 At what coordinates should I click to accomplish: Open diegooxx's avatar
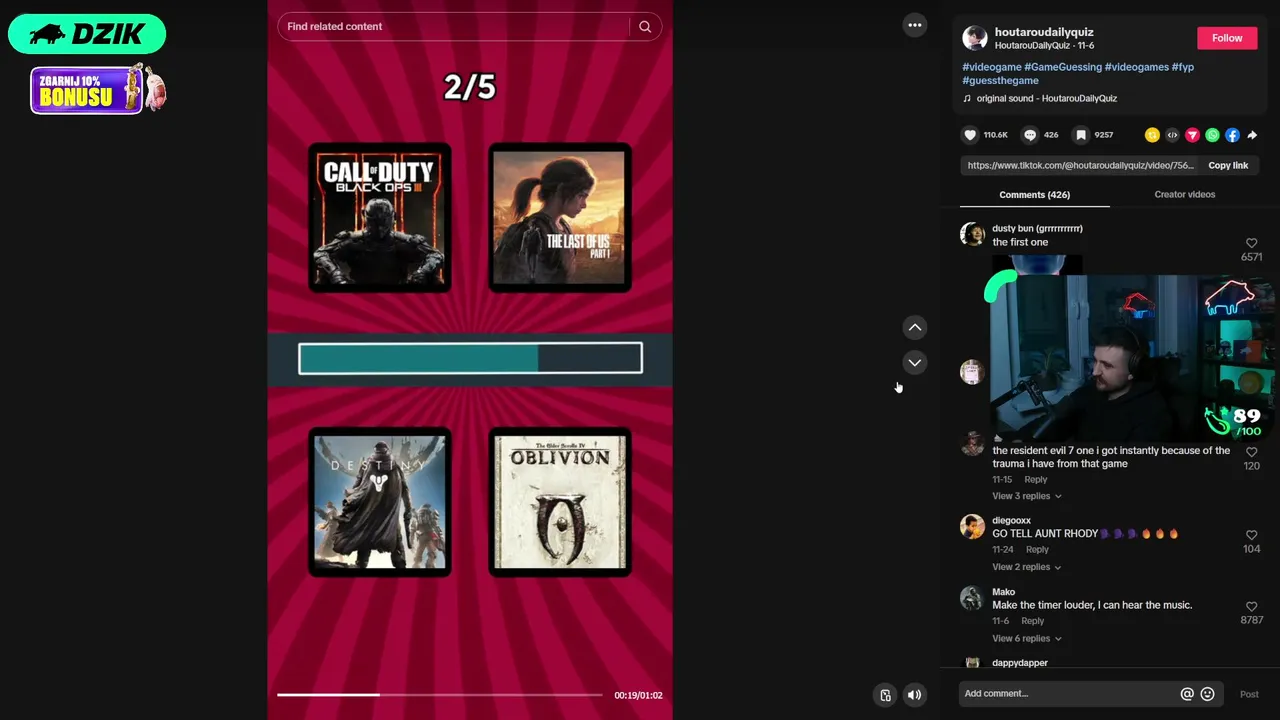tap(972, 526)
